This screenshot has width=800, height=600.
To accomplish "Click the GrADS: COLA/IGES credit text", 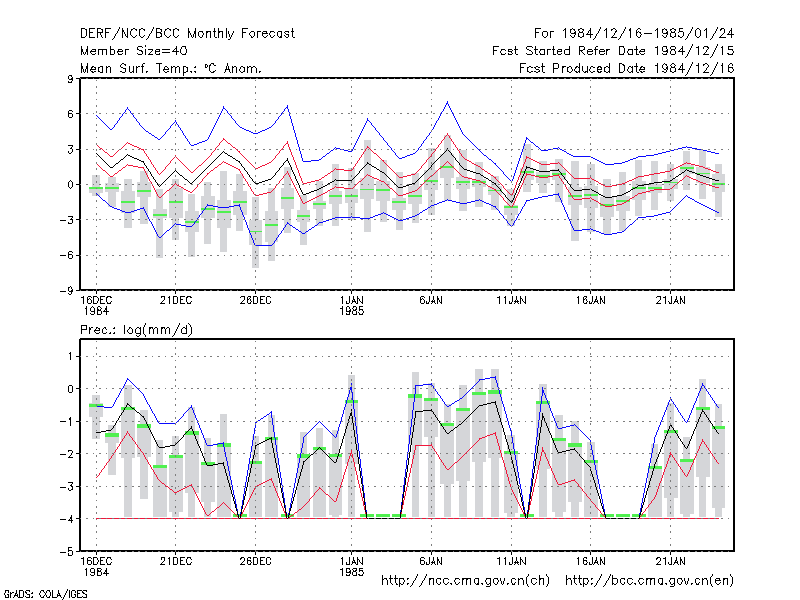I will [45, 594].
